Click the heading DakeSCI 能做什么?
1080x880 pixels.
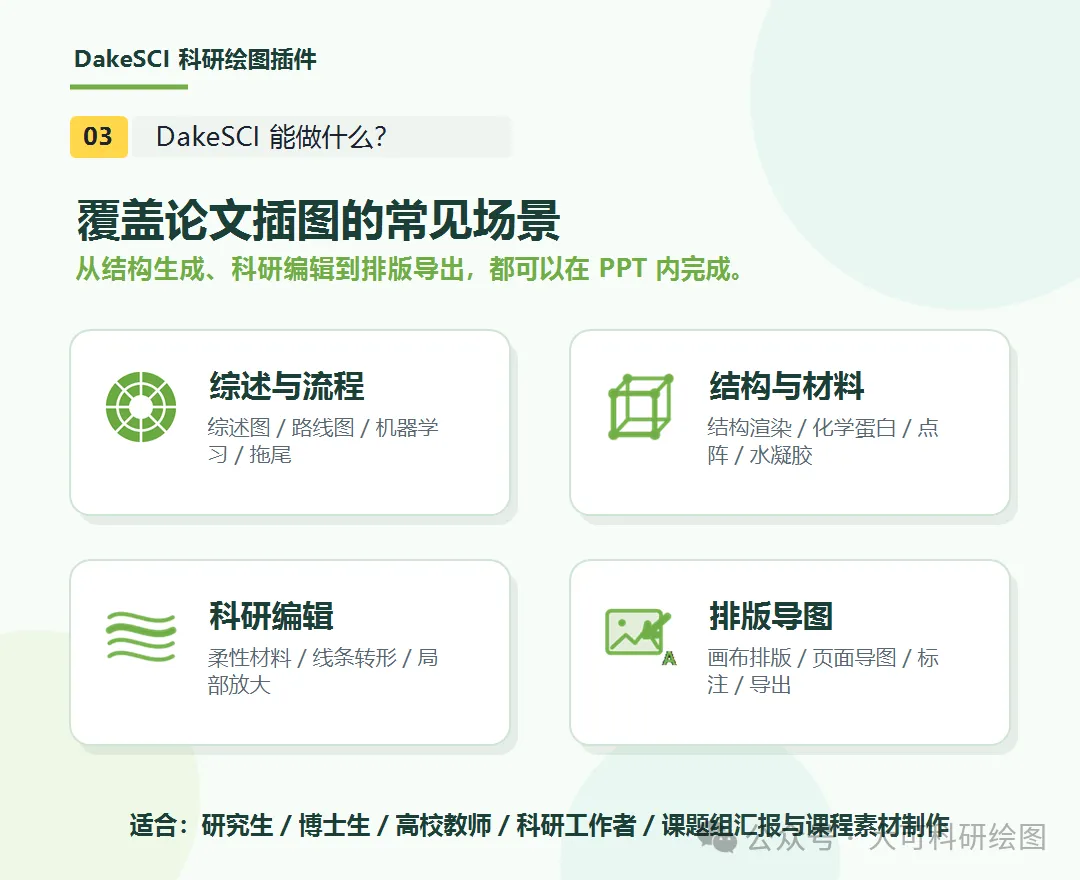271,137
